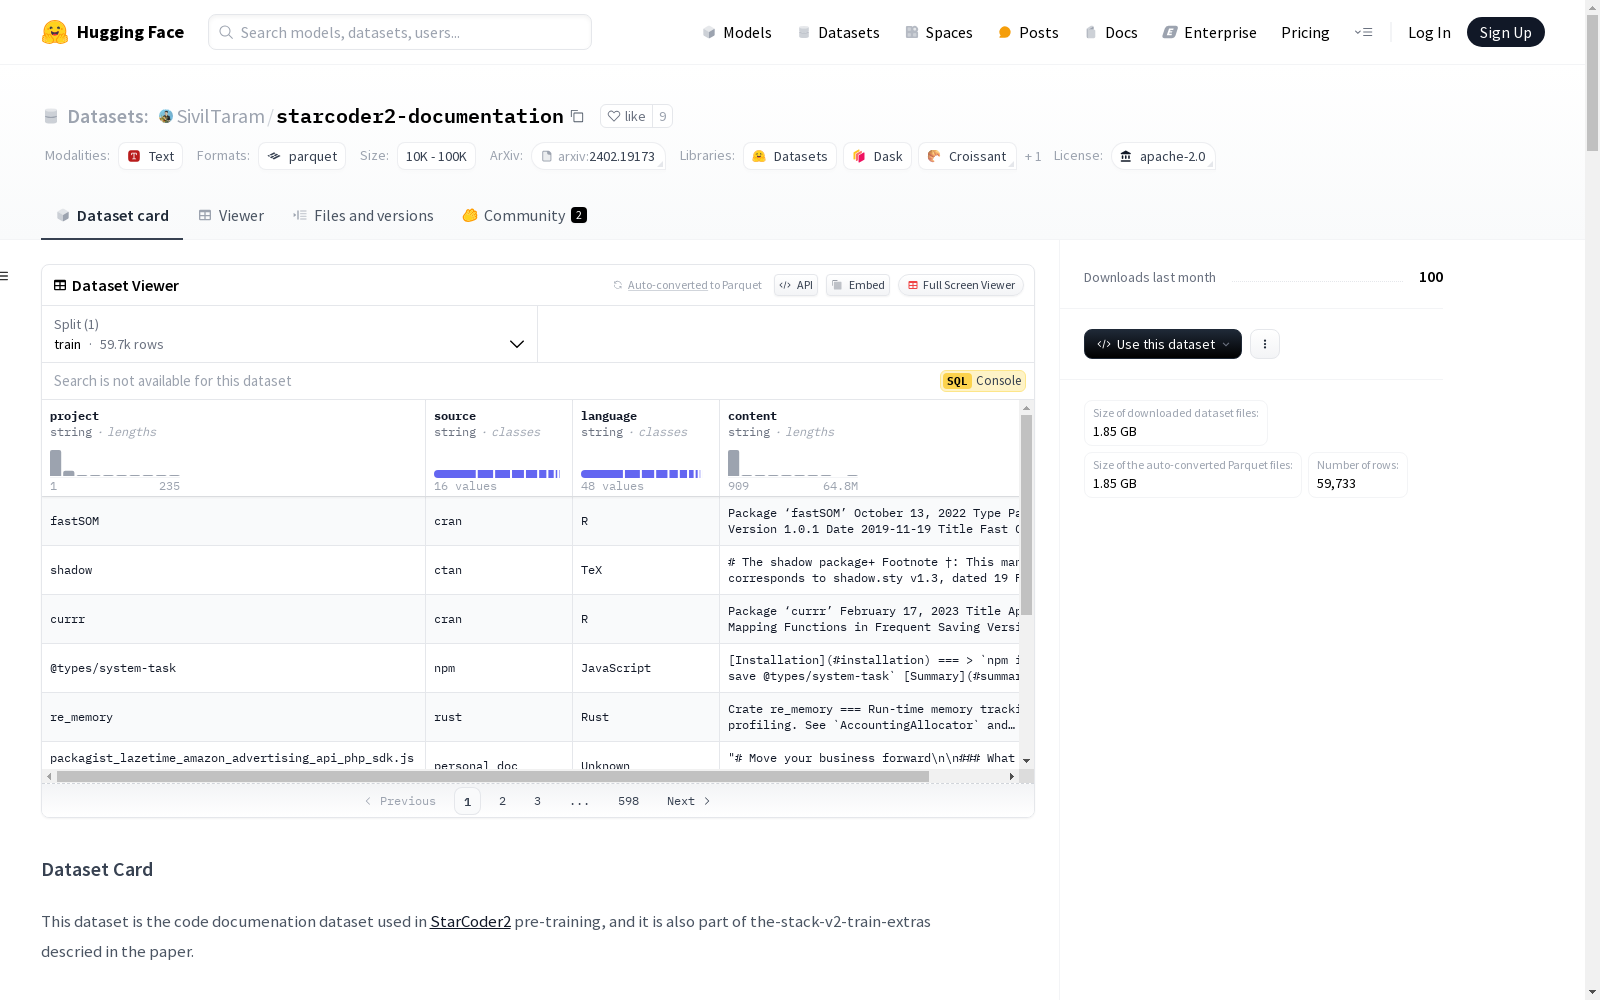The image size is (1600, 1000).
Task: Switch to the Files and versions tab
Action: [x=363, y=215]
